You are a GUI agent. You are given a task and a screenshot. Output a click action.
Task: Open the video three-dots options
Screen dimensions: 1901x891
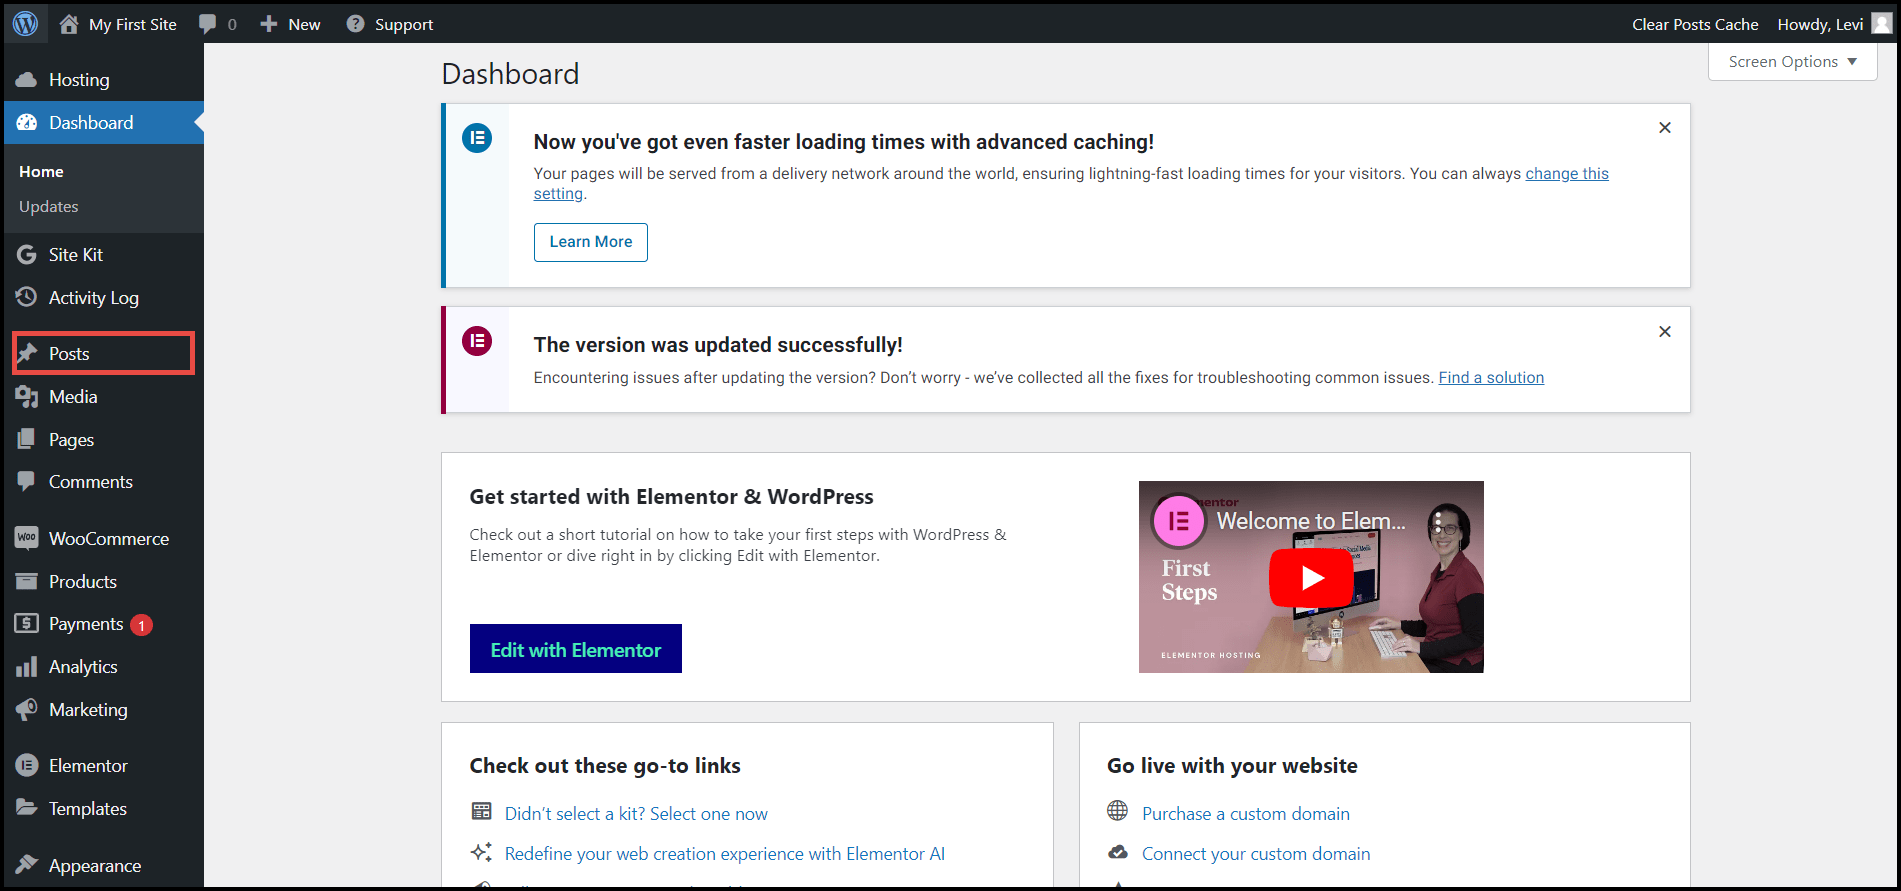[x=1438, y=521]
